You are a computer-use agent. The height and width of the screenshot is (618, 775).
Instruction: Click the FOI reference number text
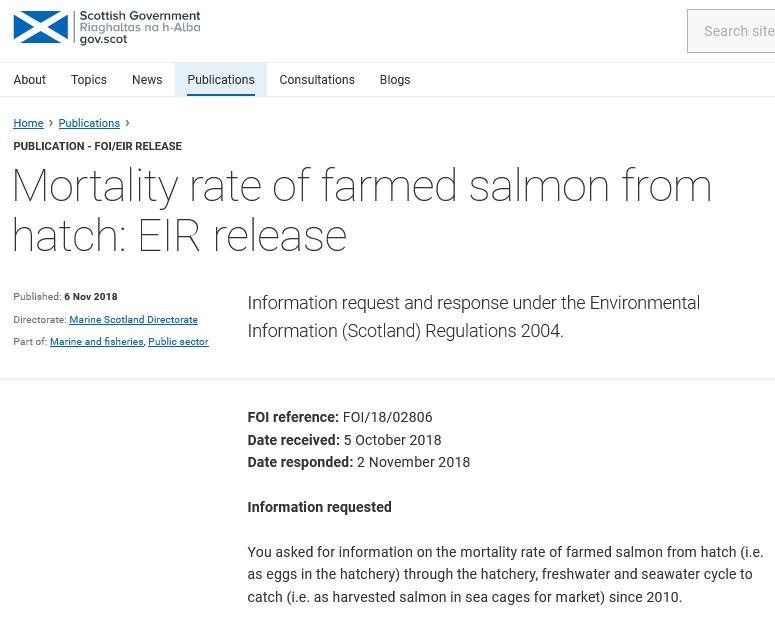(387, 417)
